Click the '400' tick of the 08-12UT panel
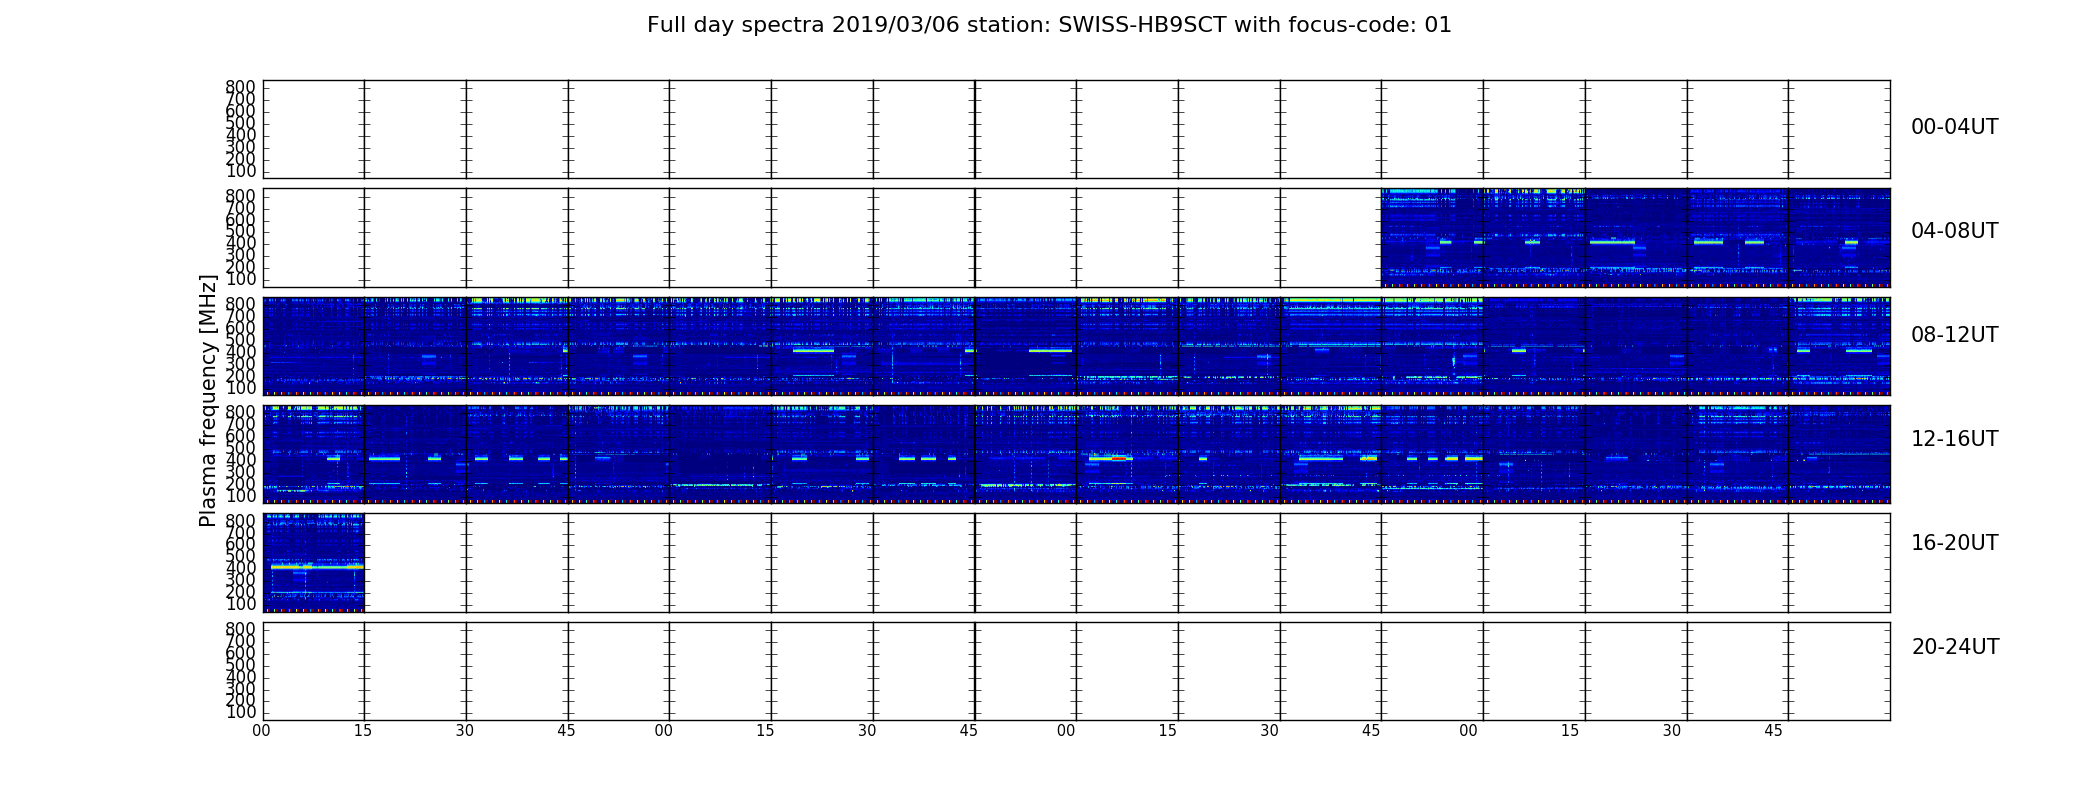The width and height of the screenshot is (2100, 800). click(240, 351)
